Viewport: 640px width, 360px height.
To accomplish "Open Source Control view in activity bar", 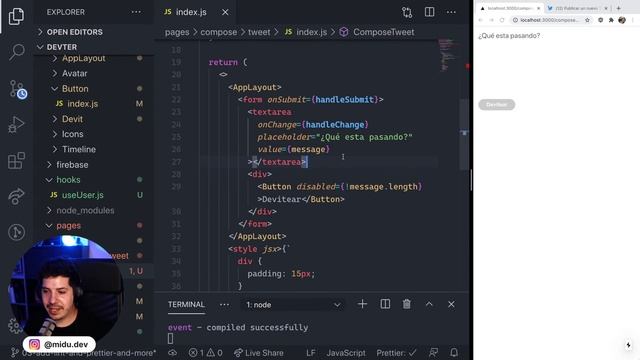I will [x=17, y=89].
